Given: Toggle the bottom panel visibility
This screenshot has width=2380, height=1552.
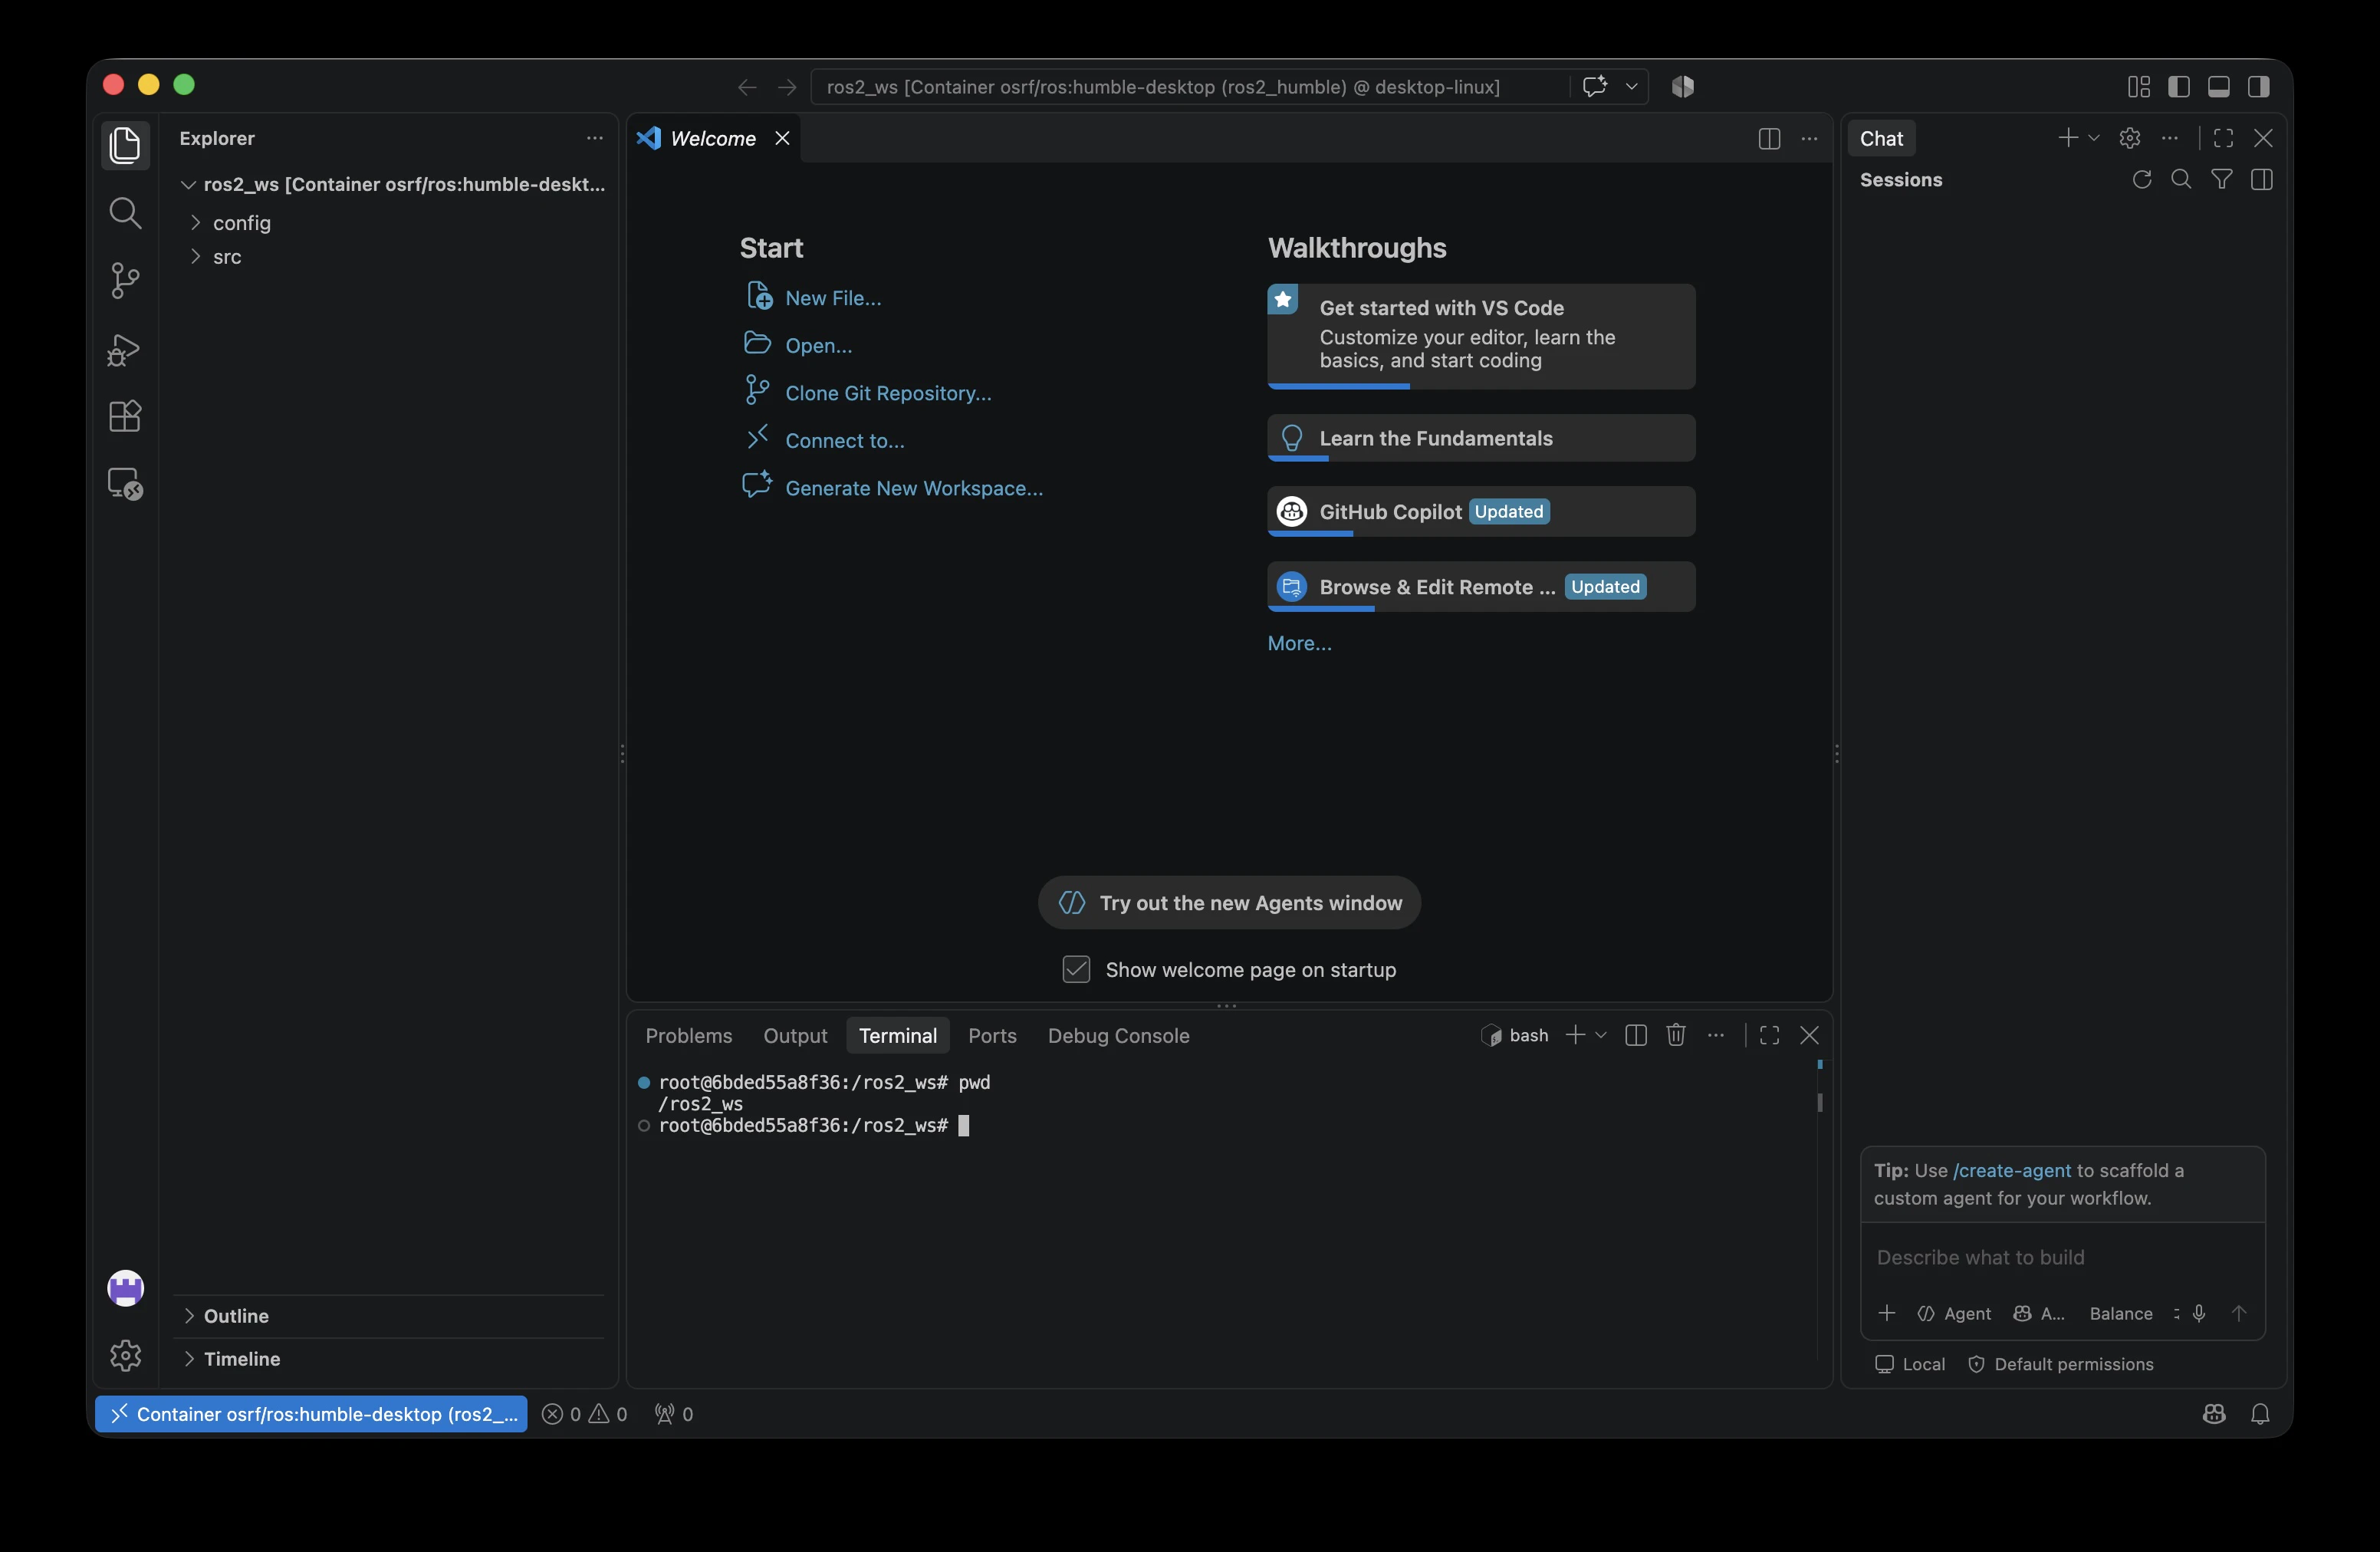Looking at the screenshot, I should (x=2219, y=87).
